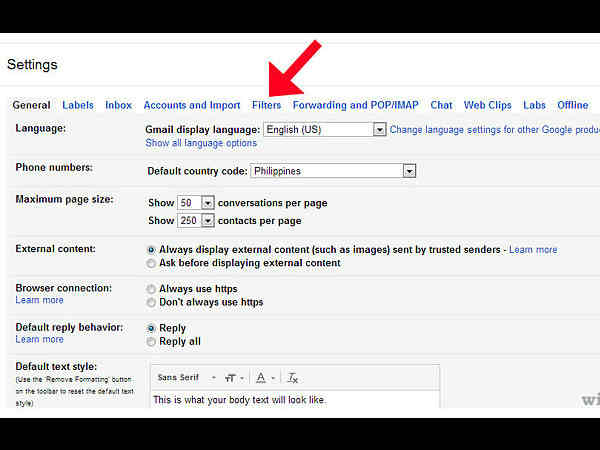Select Reply all as default behavior
The height and width of the screenshot is (450, 600).
point(151,341)
